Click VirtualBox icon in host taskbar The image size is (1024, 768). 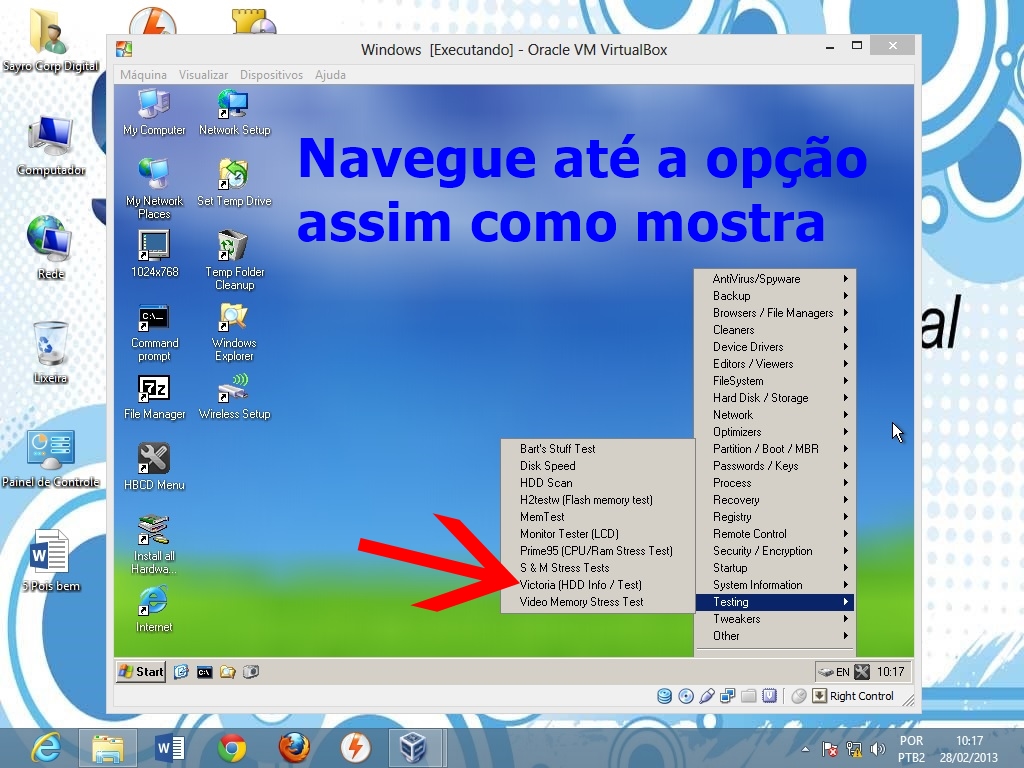pos(413,748)
